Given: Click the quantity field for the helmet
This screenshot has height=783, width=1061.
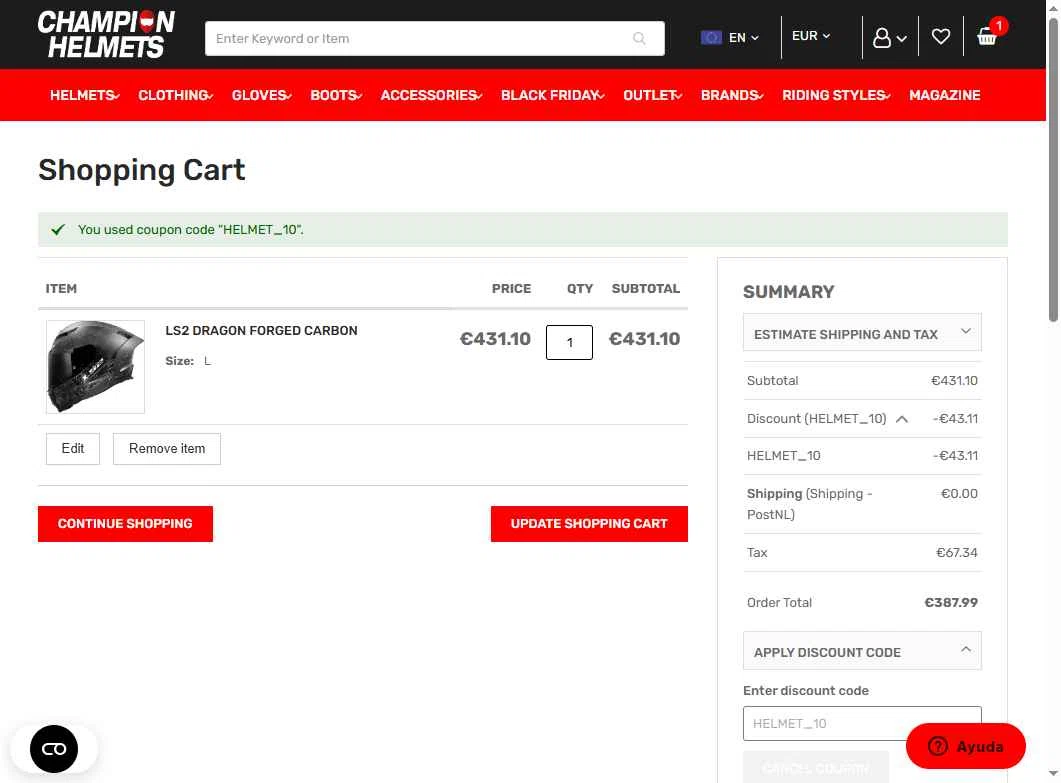Looking at the screenshot, I should click(569, 342).
